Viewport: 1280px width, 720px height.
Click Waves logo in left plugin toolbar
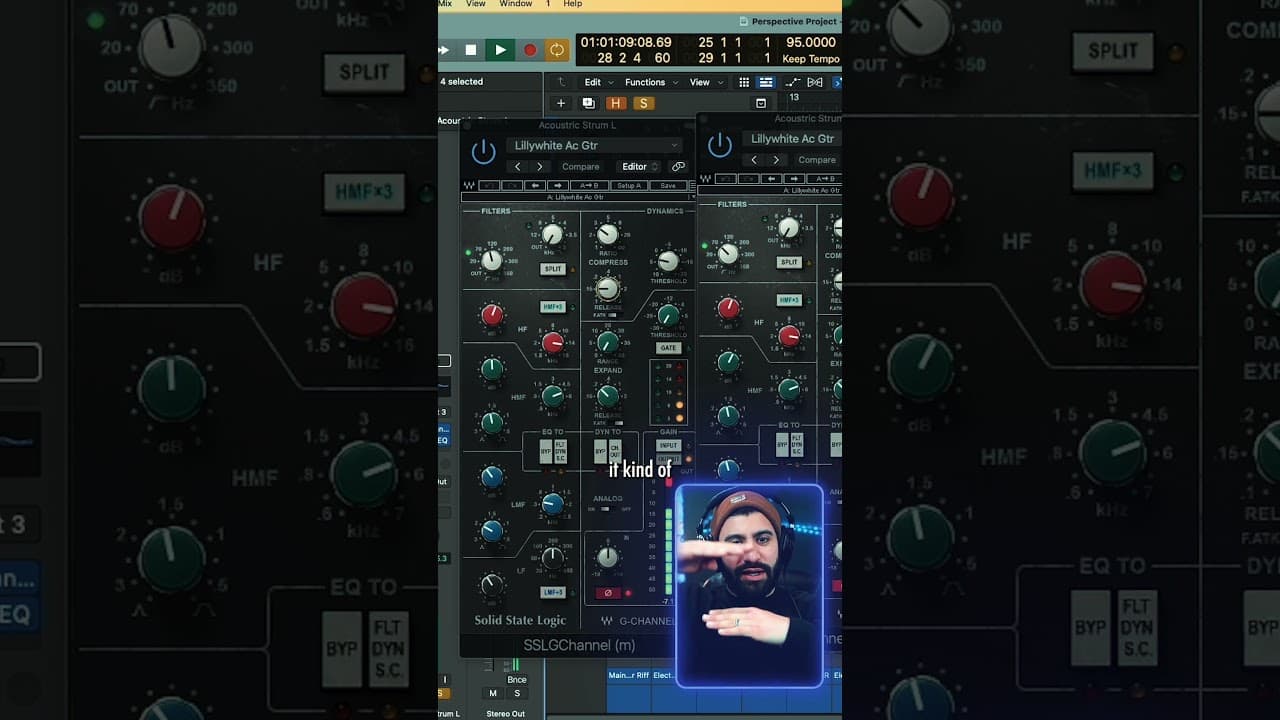coord(468,186)
